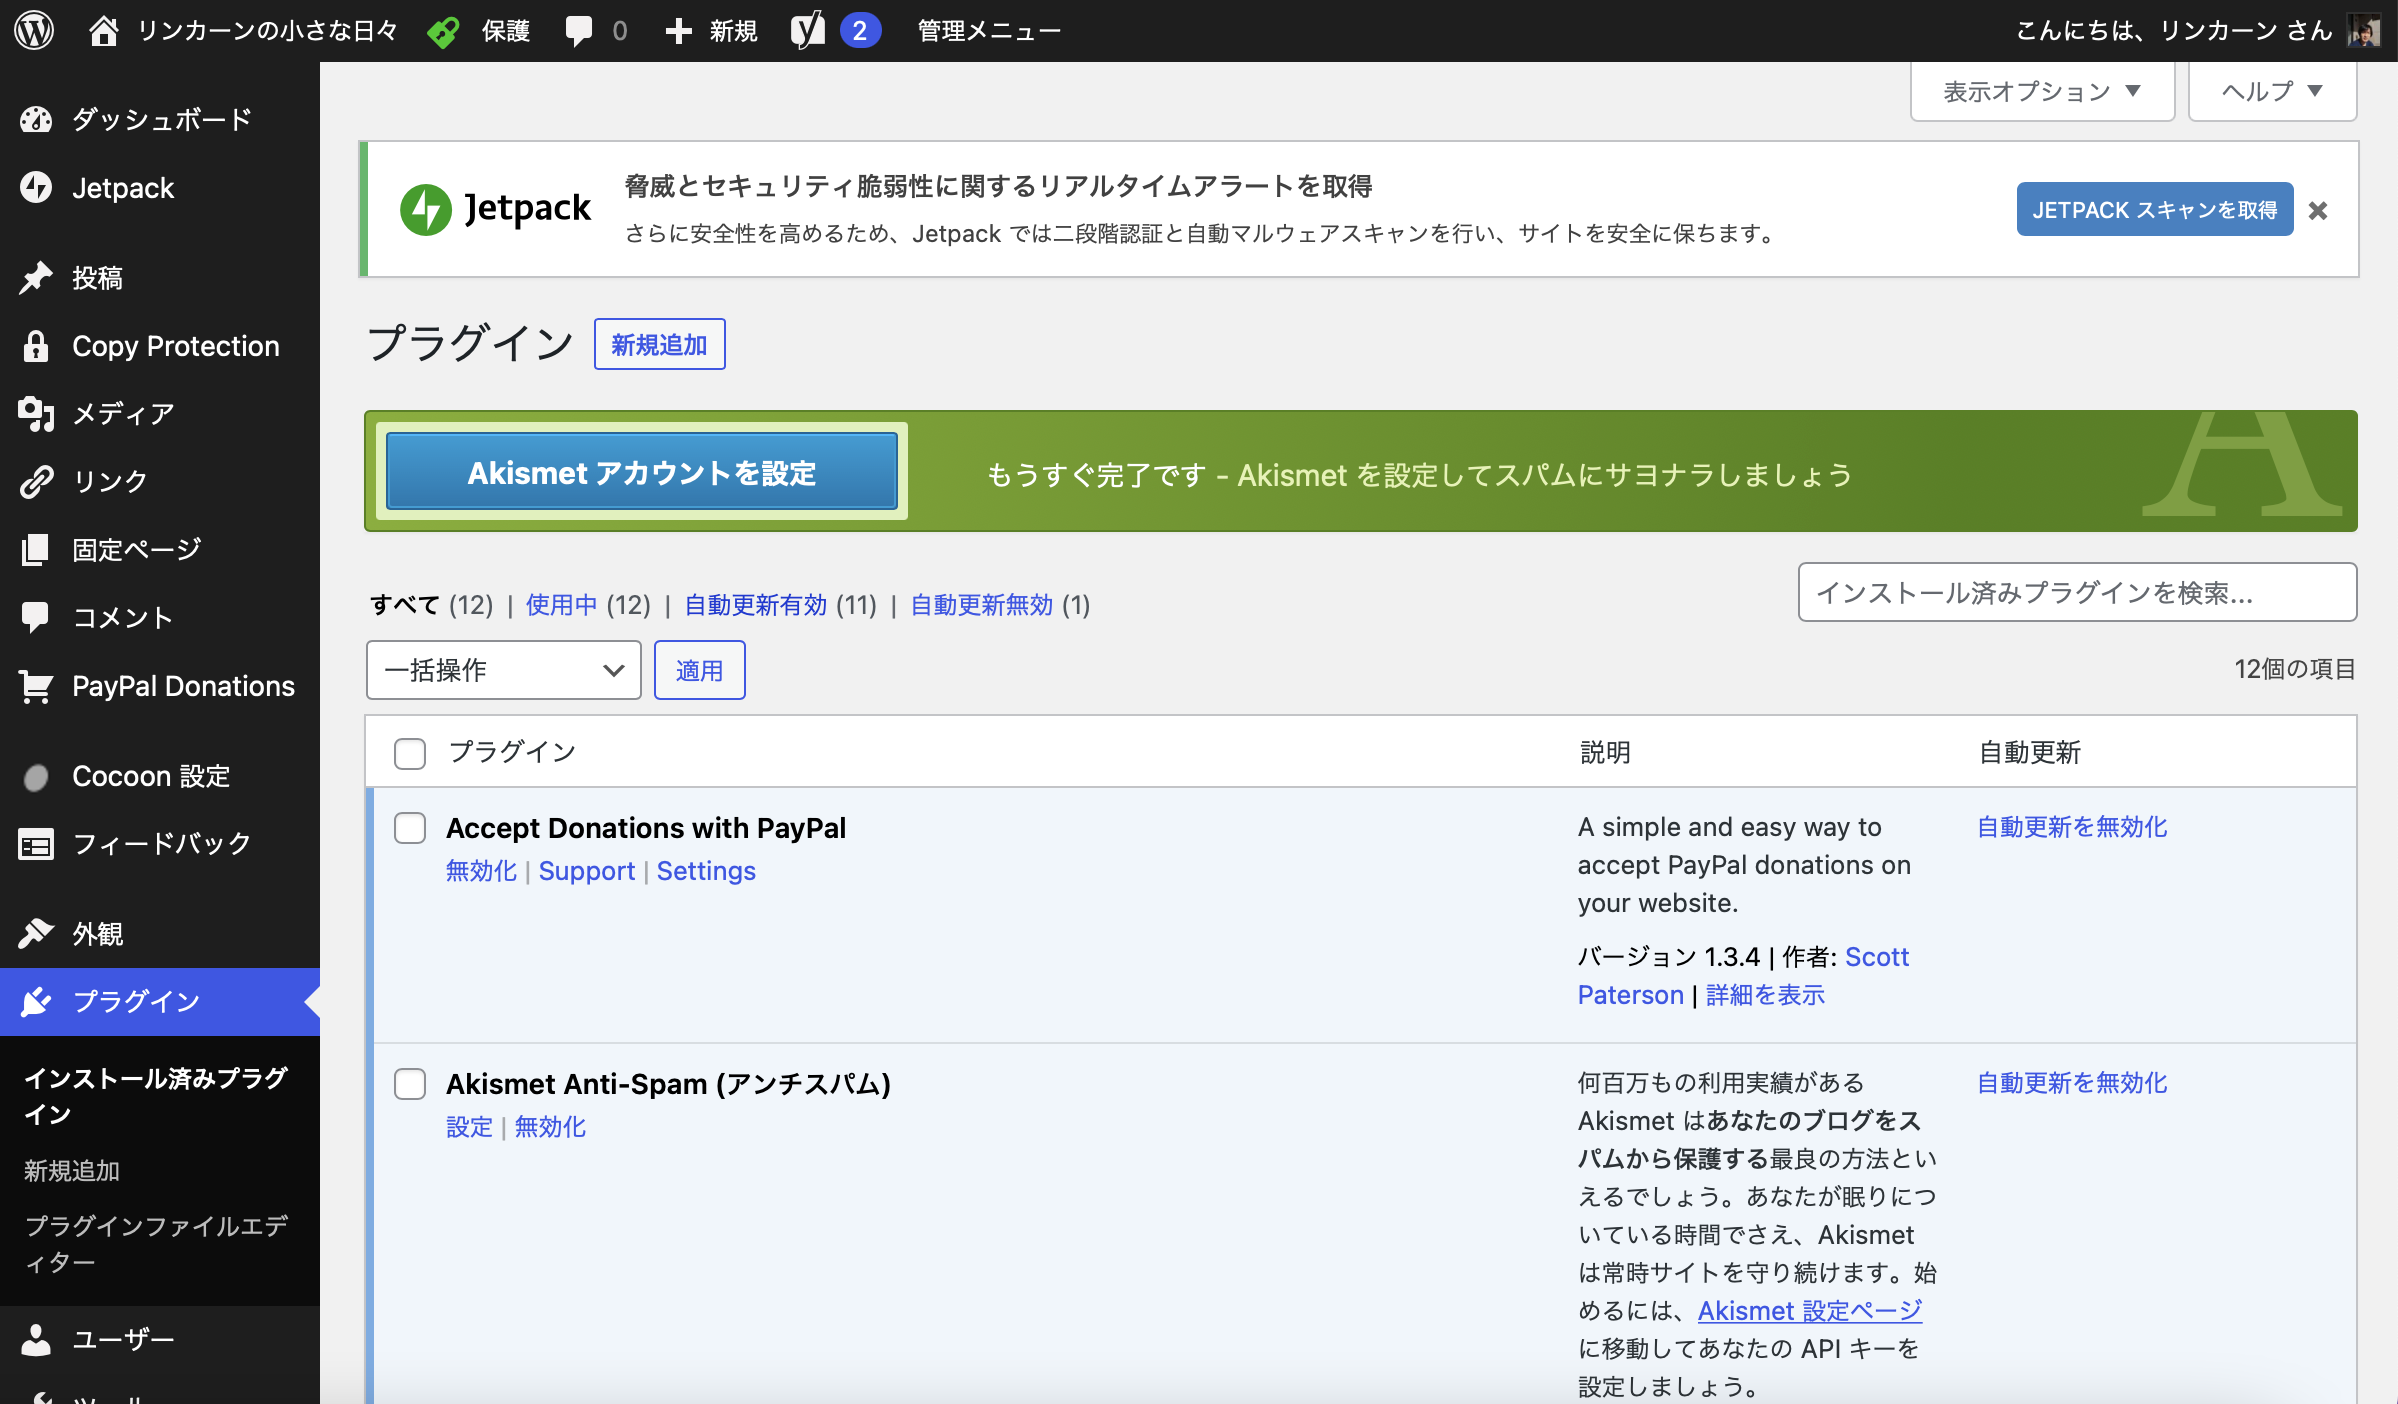This screenshot has width=2398, height=1404.
Task: Open comments bubble icon in admin bar
Action: tap(579, 31)
